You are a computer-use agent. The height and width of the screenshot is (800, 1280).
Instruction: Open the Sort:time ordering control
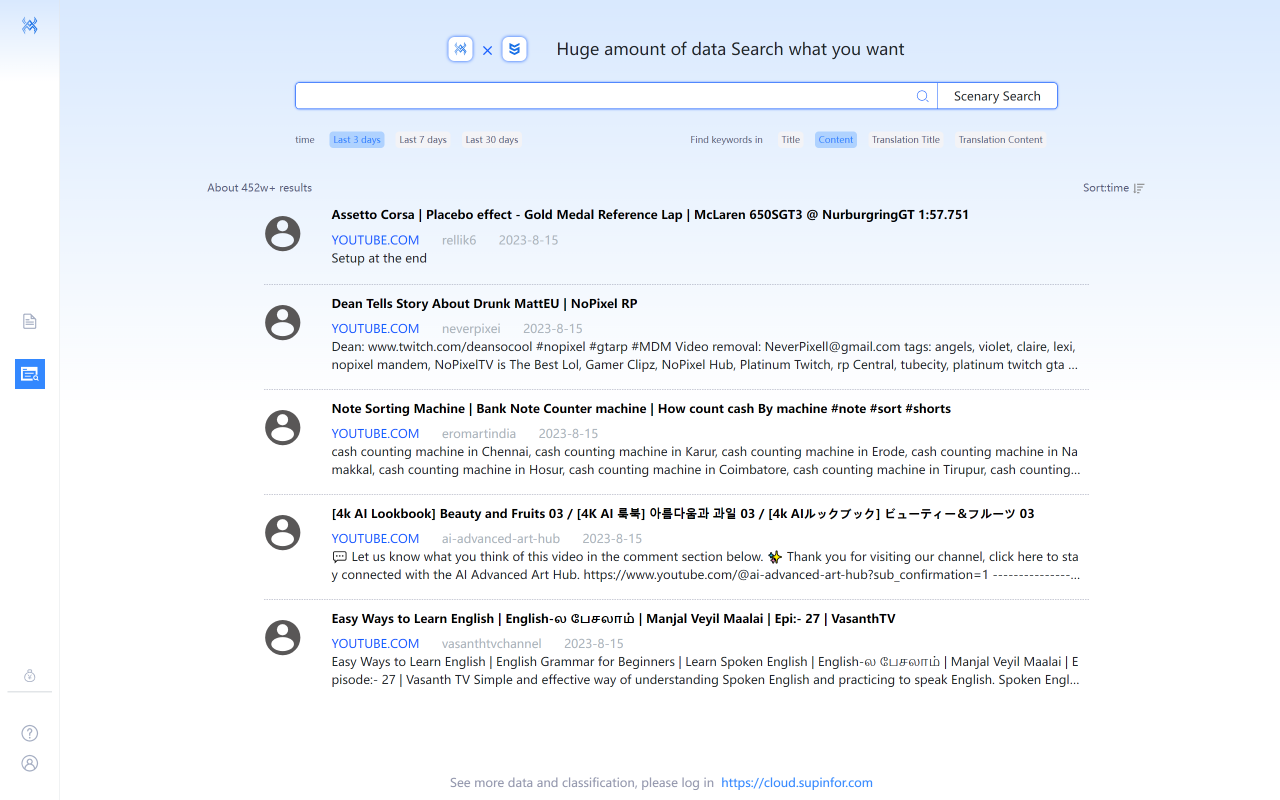coord(1112,187)
